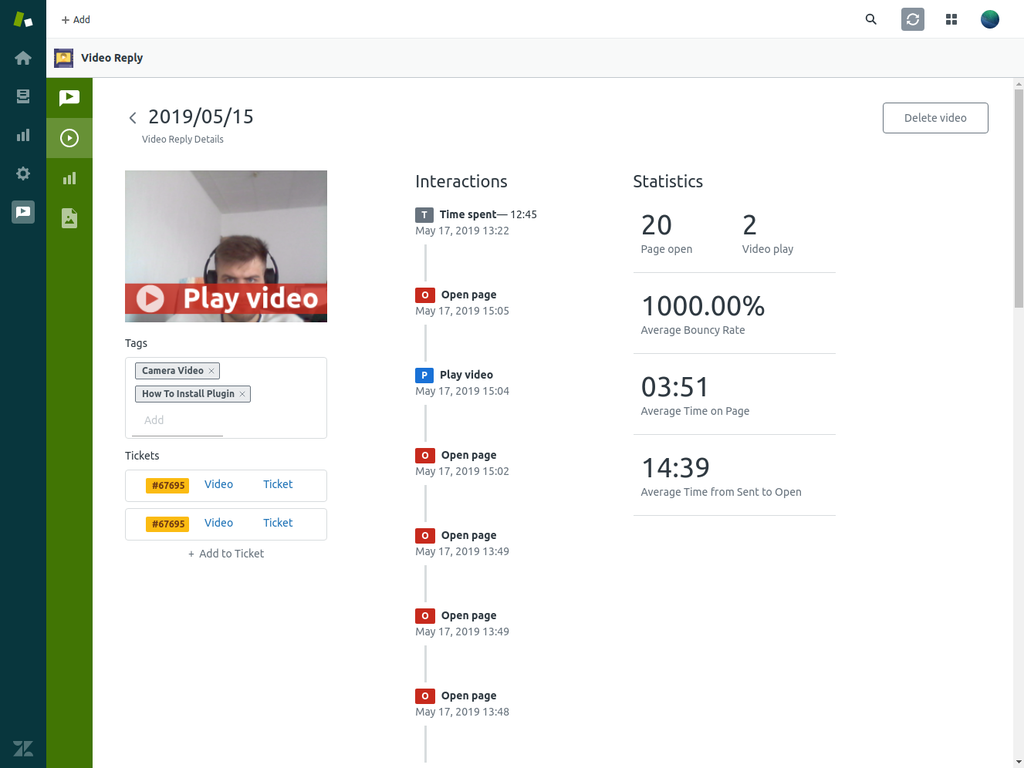The image size is (1024, 768).
Task: Select the play icon in the green app sidebar
Action: (69, 137)
